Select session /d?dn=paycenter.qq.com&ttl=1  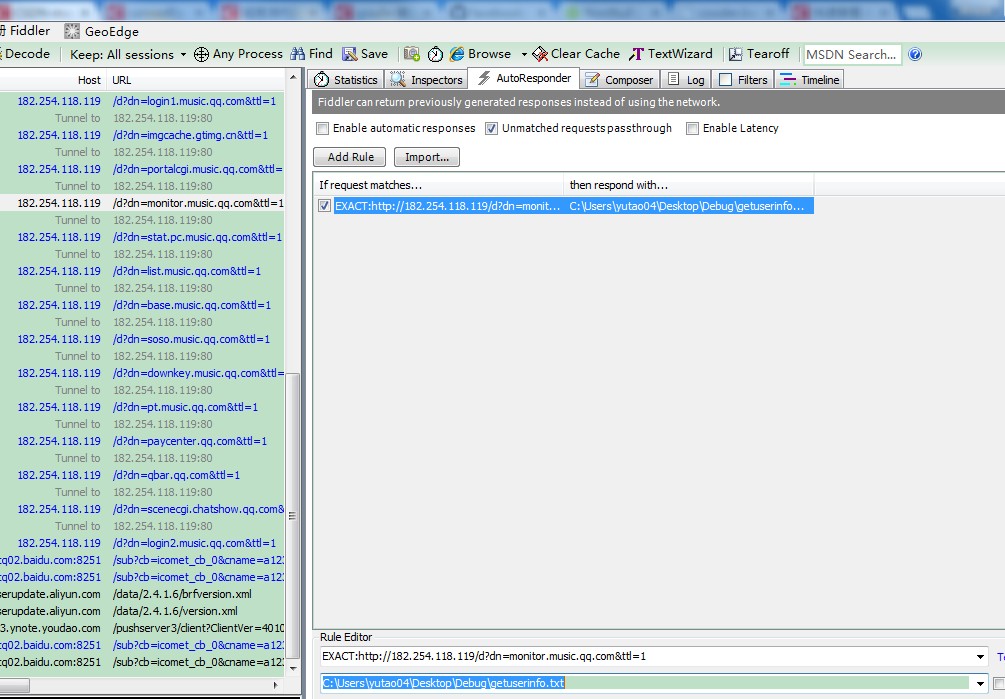(x=142, y=441)
